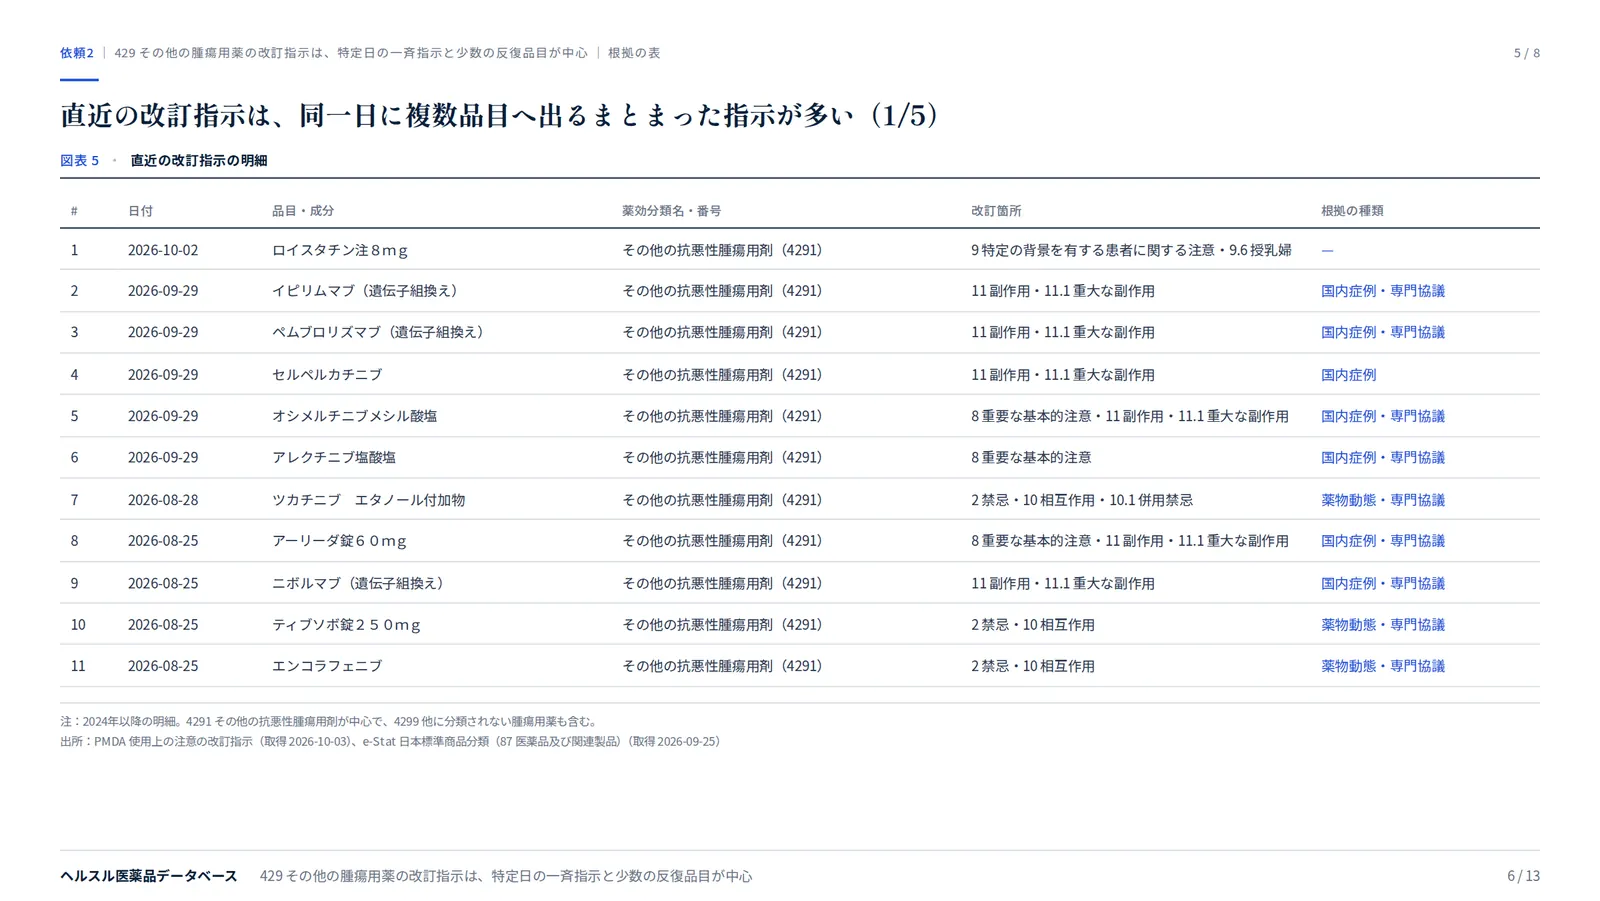The width and height of the screenshot is (1600, 901).
Task: Click the slide title about 直近の改訂指示
Action: [x=500, y=115]
